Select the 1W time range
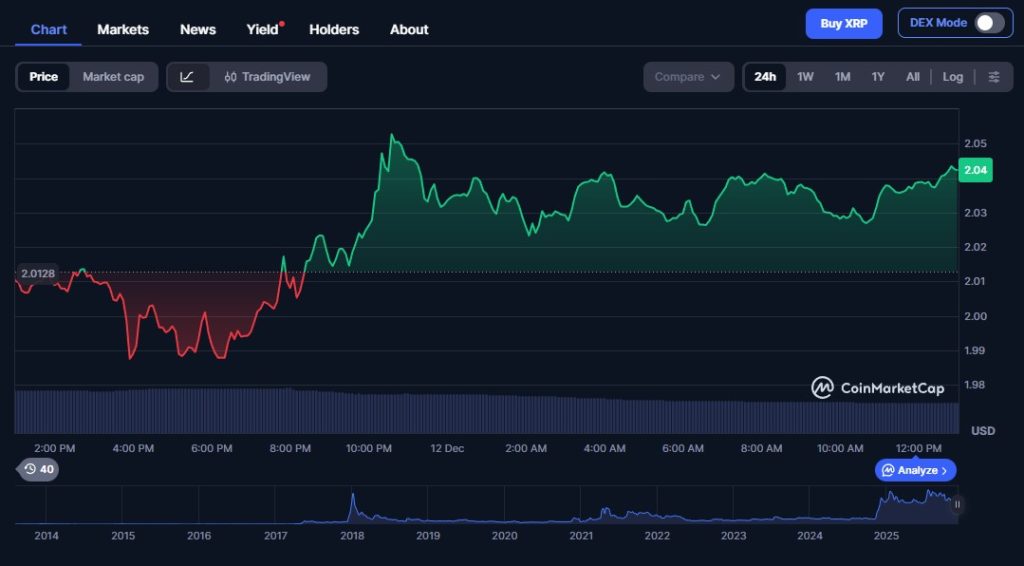1024x566 pixels. [805, 77]
